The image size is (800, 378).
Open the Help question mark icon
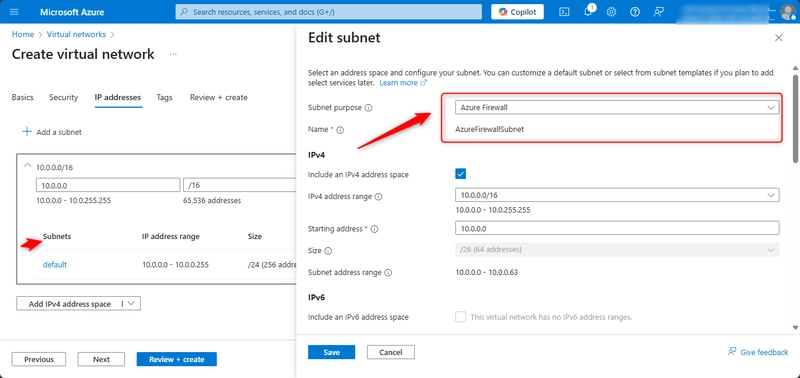[x=635, y=12]
